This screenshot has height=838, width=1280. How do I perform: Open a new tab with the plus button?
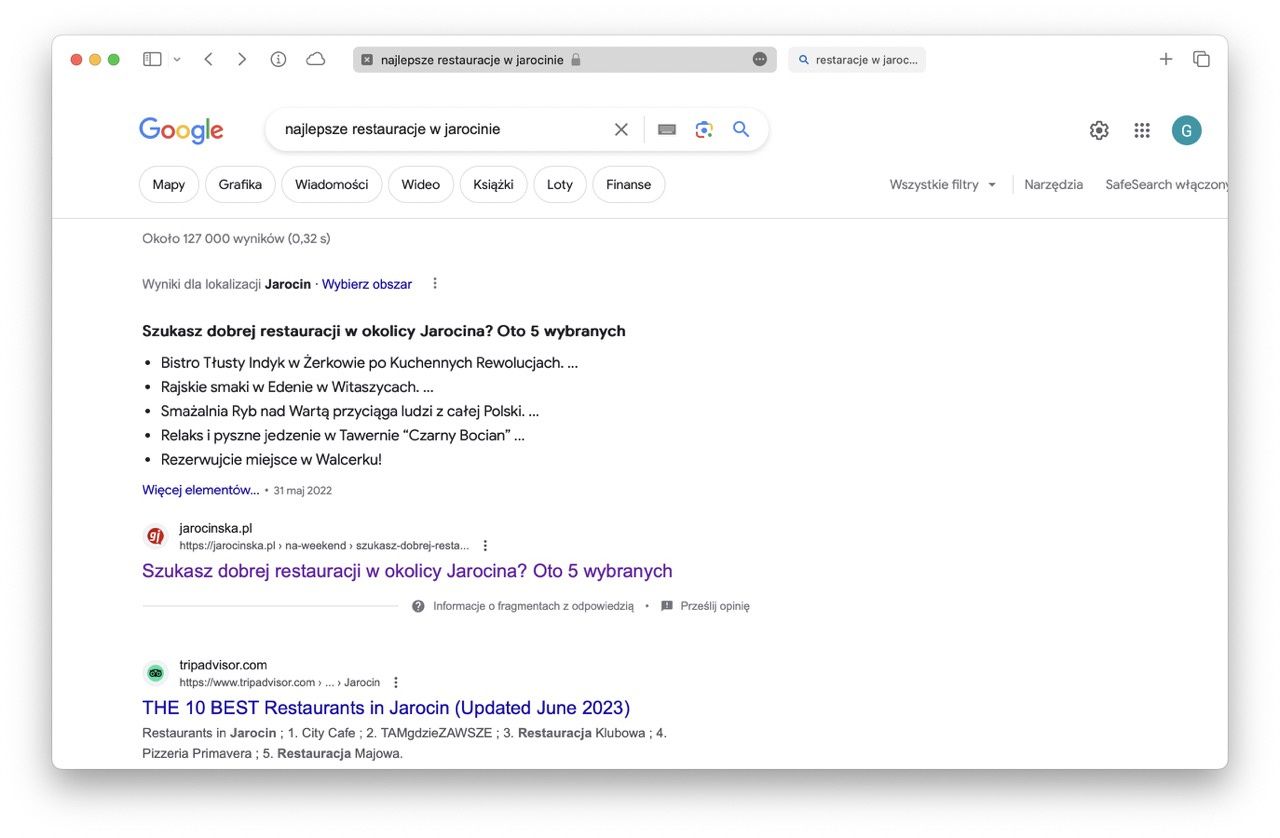click(x=1166, y=60)
